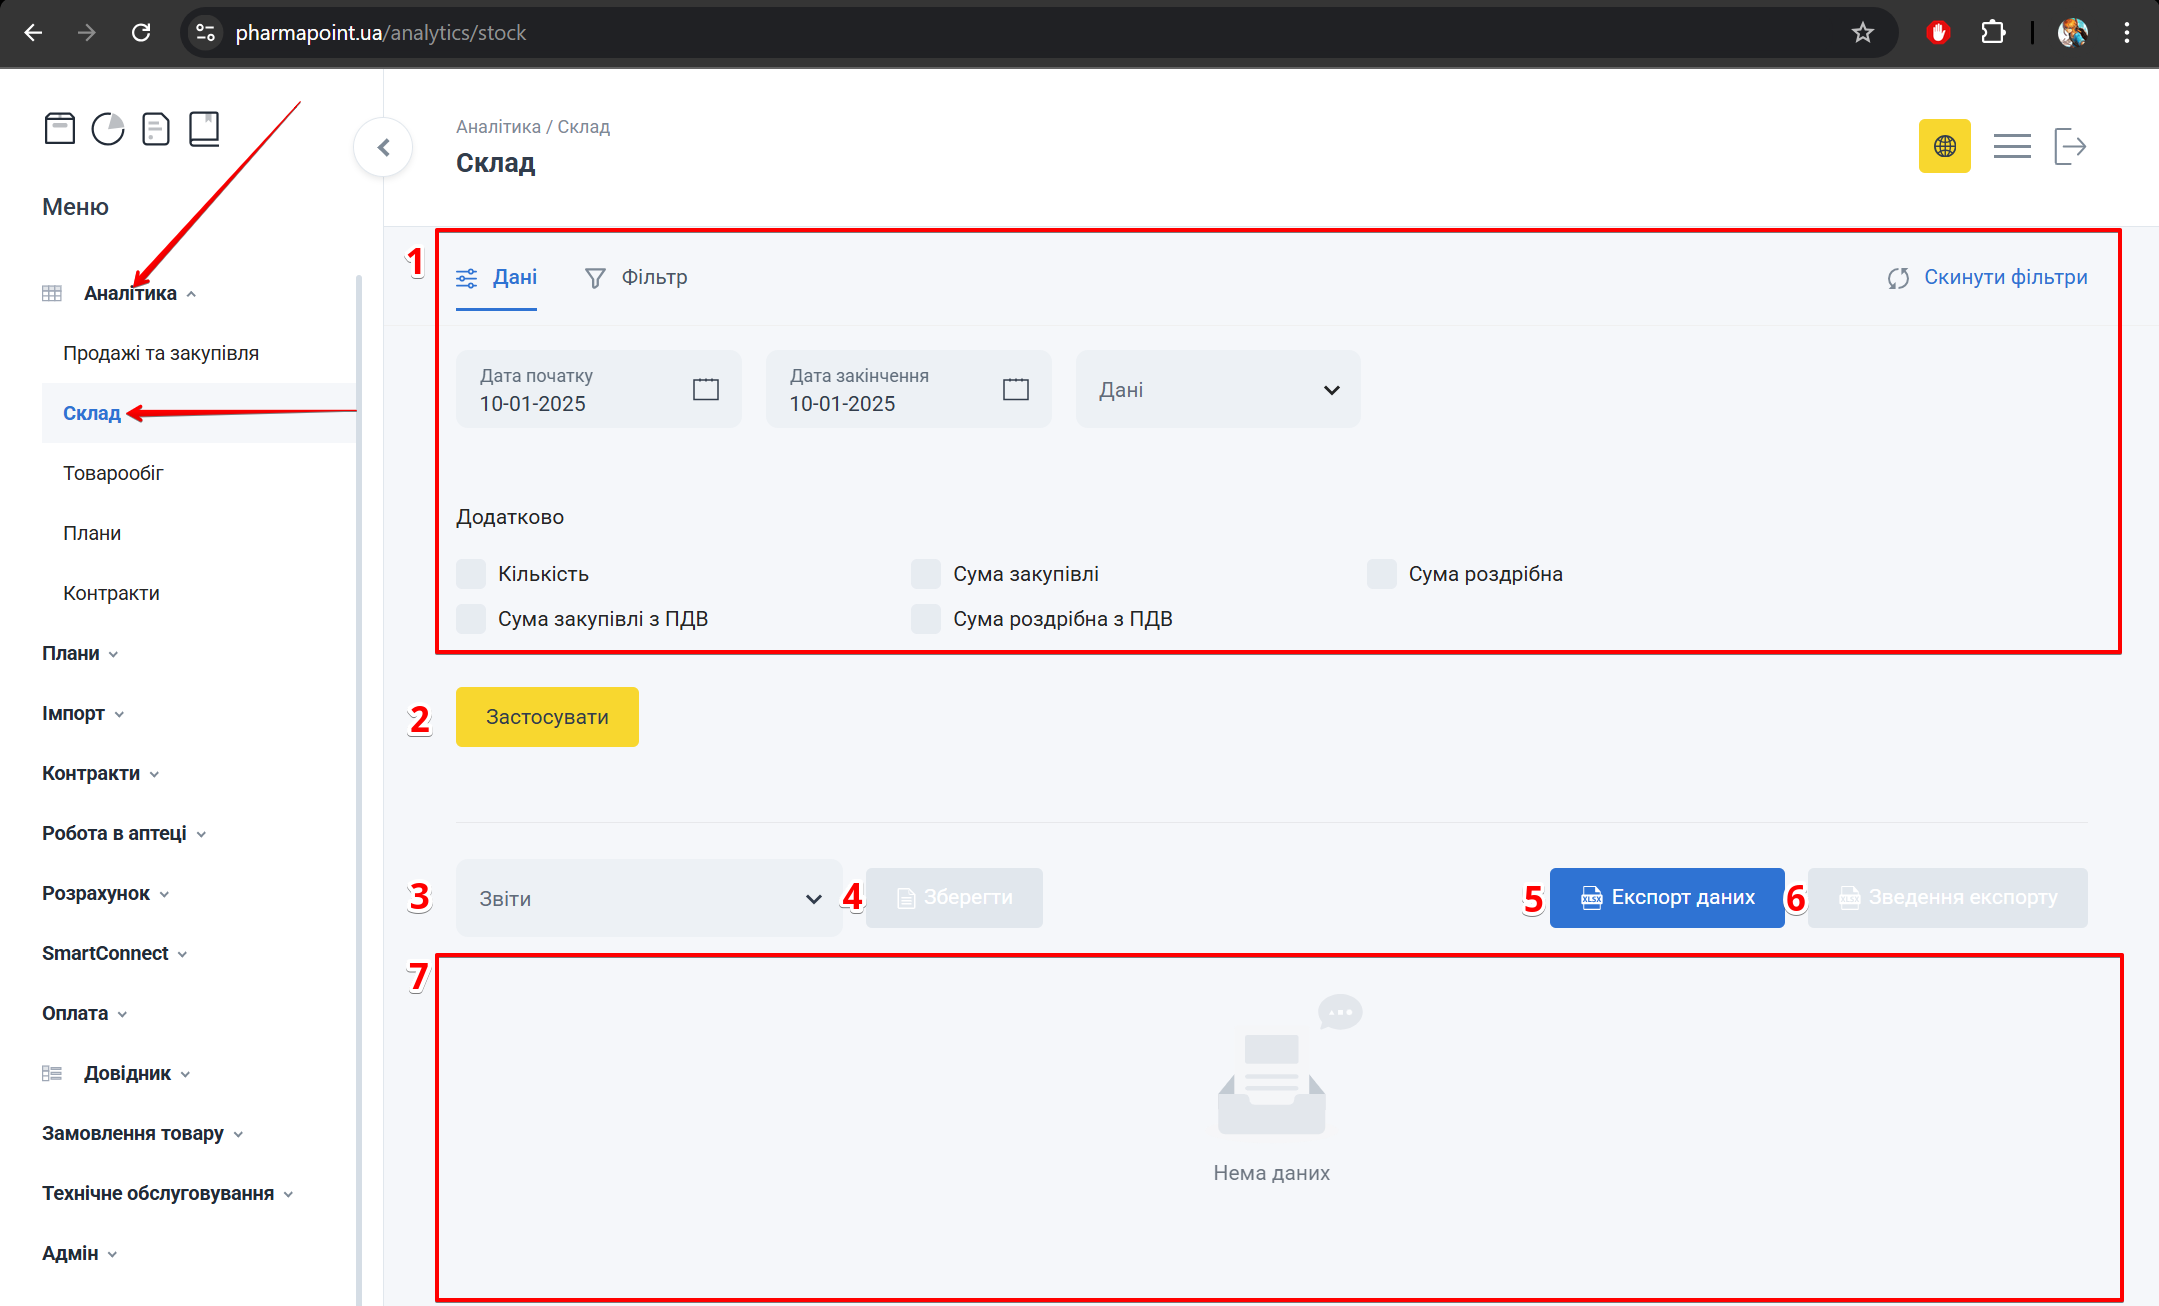Click the Дата закінчення date field
Image resolution: width=2159 pixels, height=1306 pixels.
tap(890, 390)
